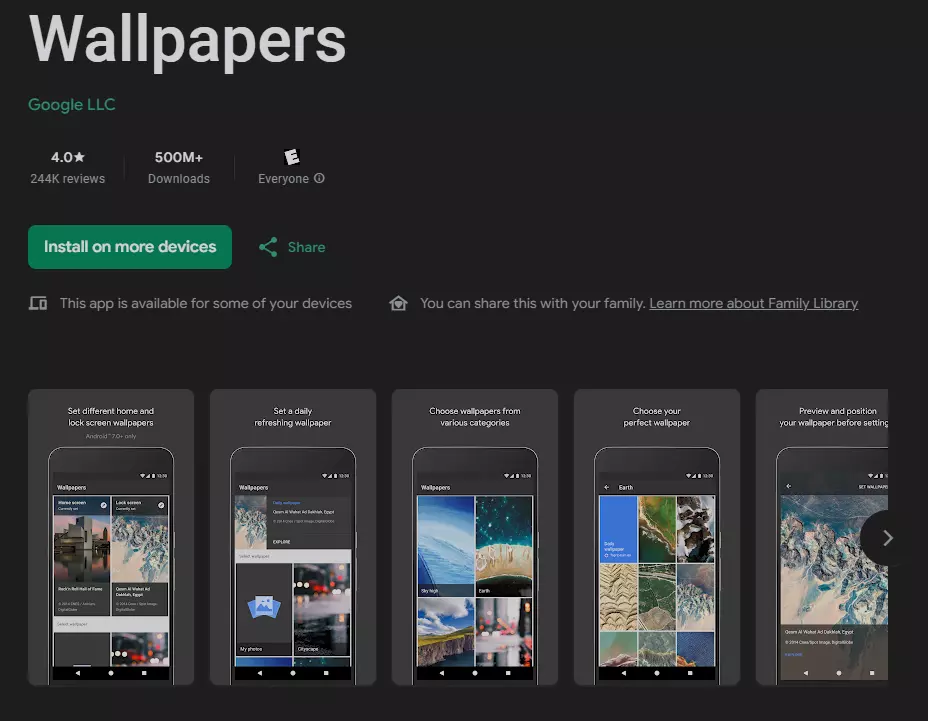The image size is (928, 721).
Task: Open the Google LLC developer page
Action: pos(72,104)
